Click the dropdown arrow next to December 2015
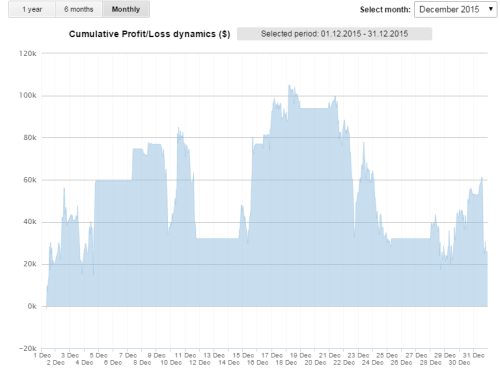Screen dimensions: 500x377 click(x=491, y=9)
